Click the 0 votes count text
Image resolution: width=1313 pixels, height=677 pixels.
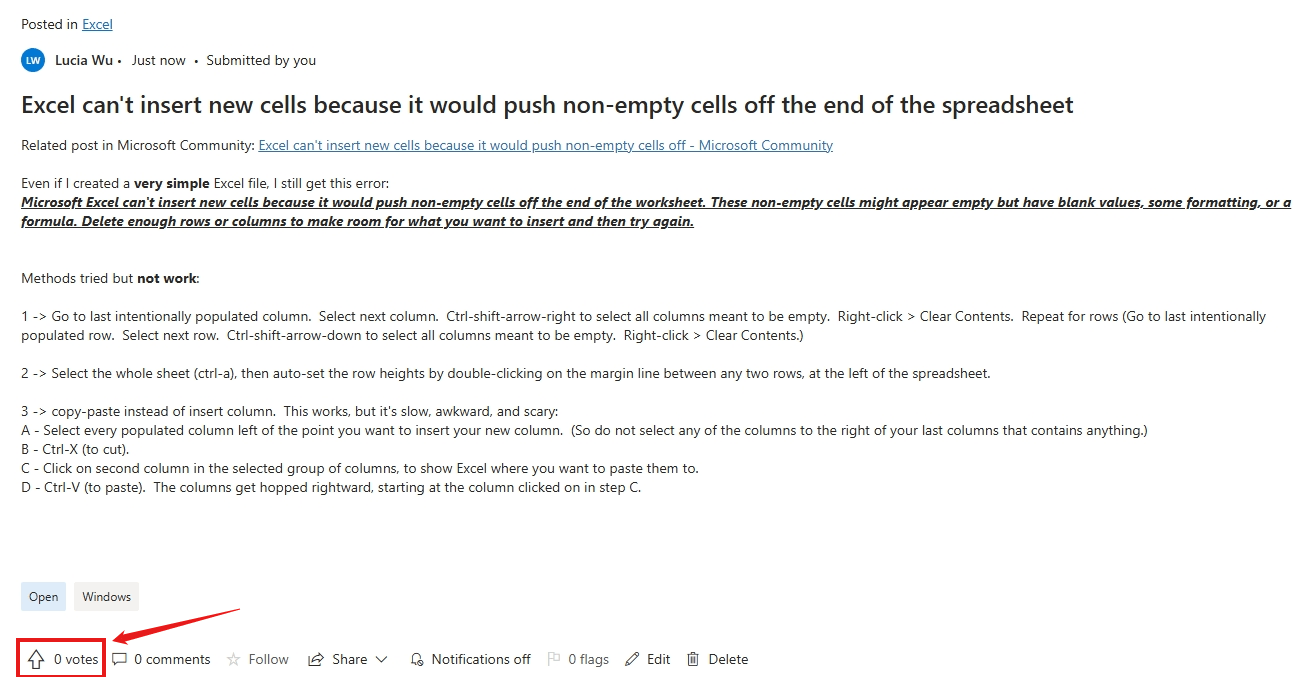(x=76, y=659)
